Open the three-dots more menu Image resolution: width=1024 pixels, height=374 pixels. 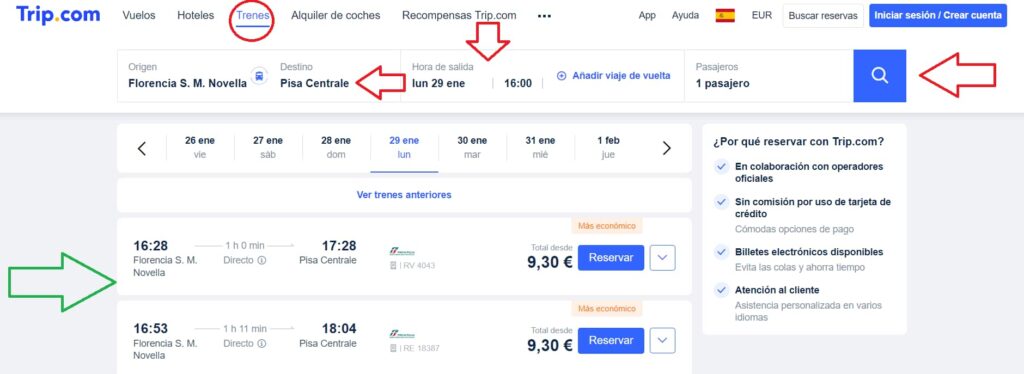click(544, 16)
